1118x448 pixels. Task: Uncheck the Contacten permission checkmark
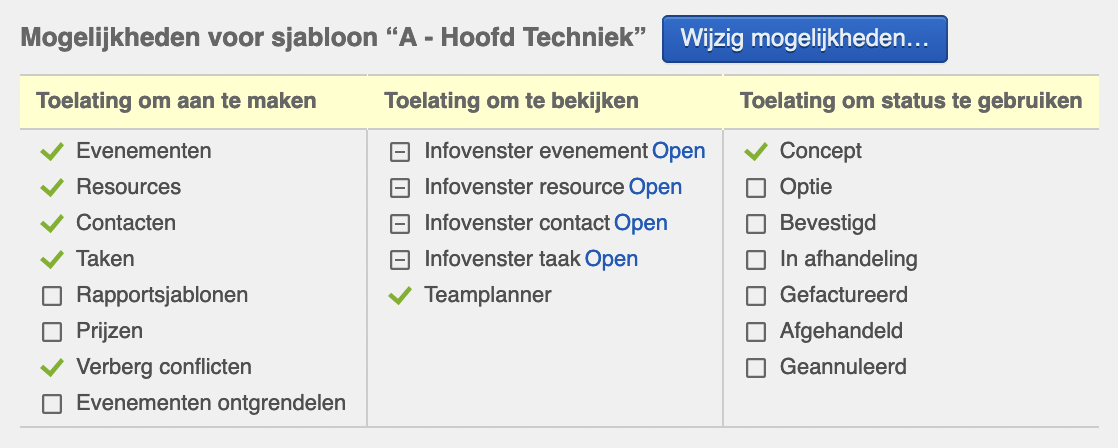coord(51,224)
